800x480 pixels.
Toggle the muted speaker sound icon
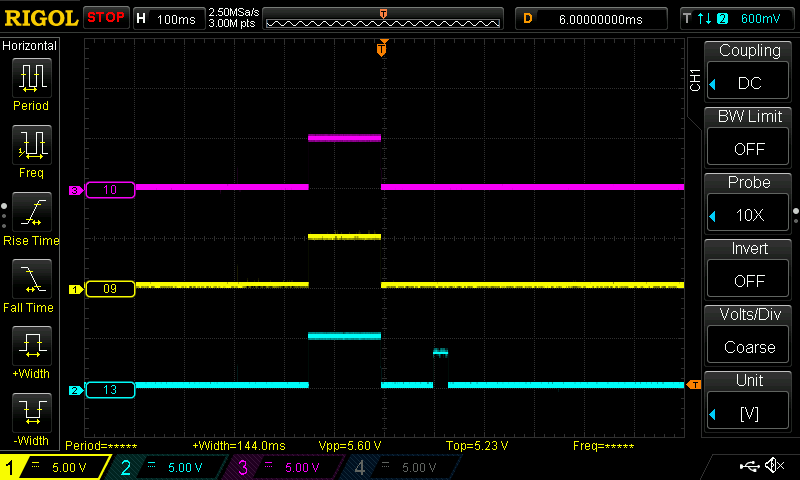click(773, 466)
